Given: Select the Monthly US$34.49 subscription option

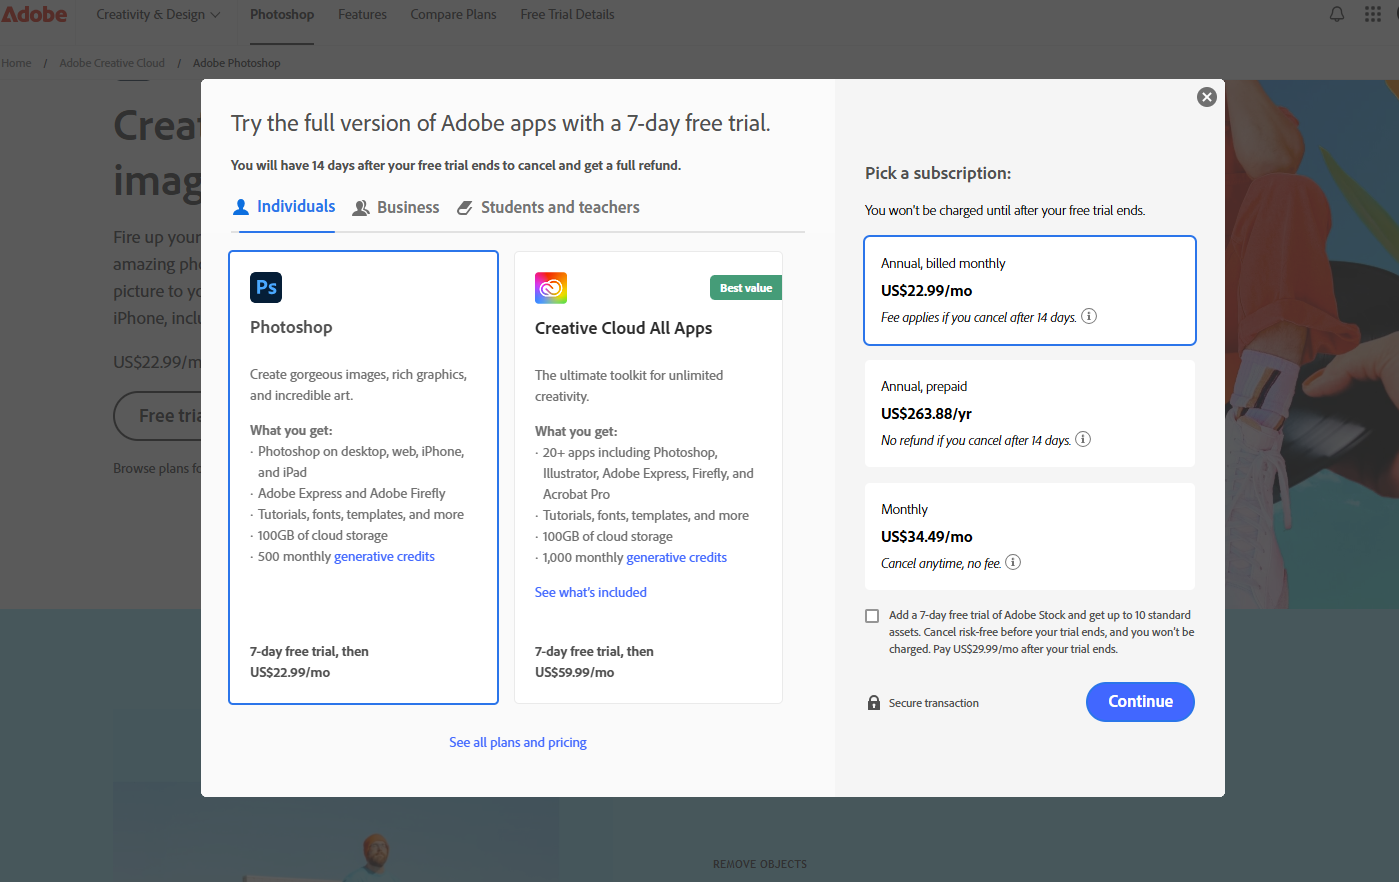Looking at the screenshot, I should (x=1029, y=536).
